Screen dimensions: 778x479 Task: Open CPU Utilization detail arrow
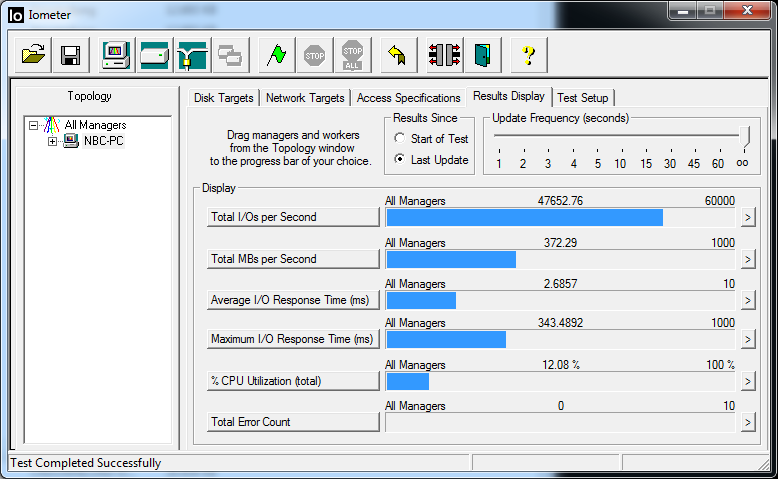[x=748, y=381]
